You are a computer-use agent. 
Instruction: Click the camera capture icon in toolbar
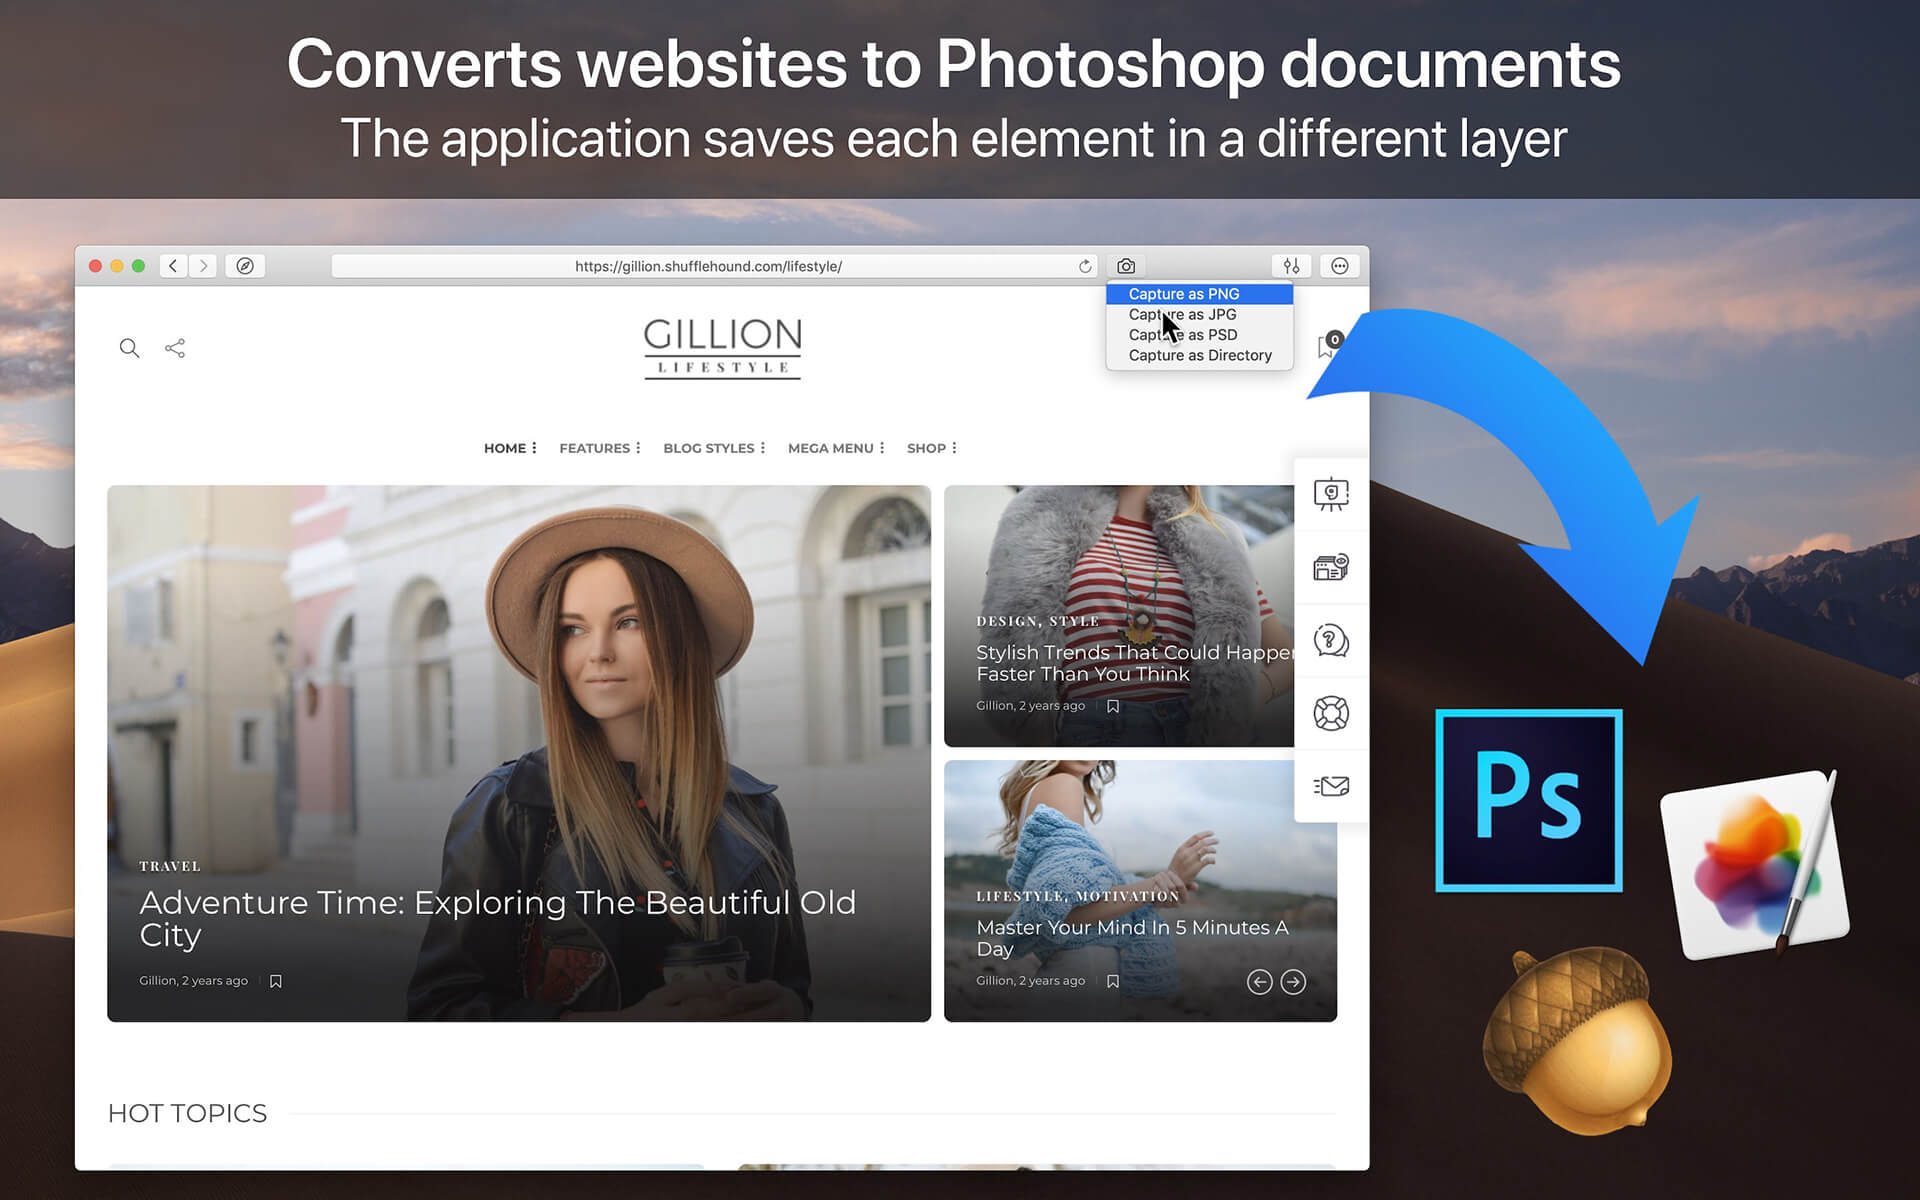(1127, 265)
